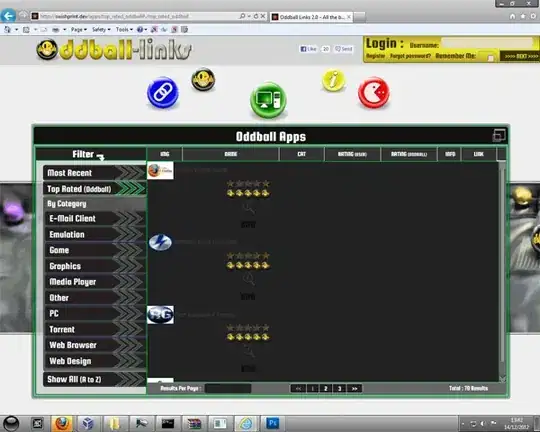The height and width of the screenshot is (432, 540).
Task: Open the green computer apps ball icon
Action: tap(268, 100)
